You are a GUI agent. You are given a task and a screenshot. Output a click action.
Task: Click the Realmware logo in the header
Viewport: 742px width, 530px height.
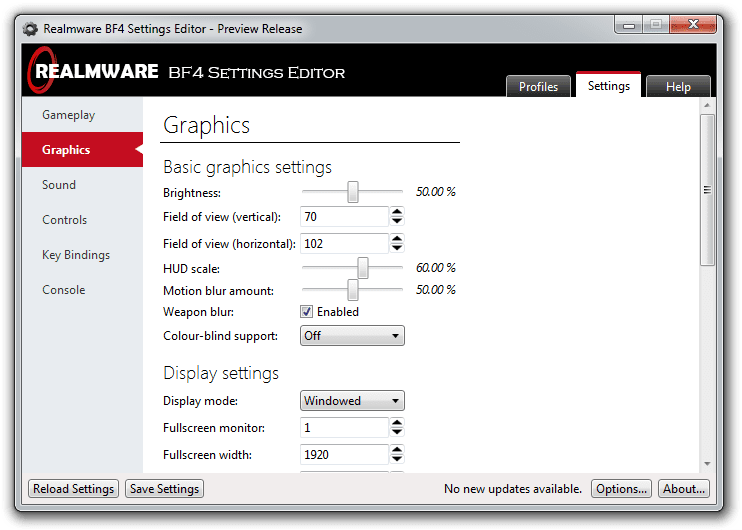(93, 71)
